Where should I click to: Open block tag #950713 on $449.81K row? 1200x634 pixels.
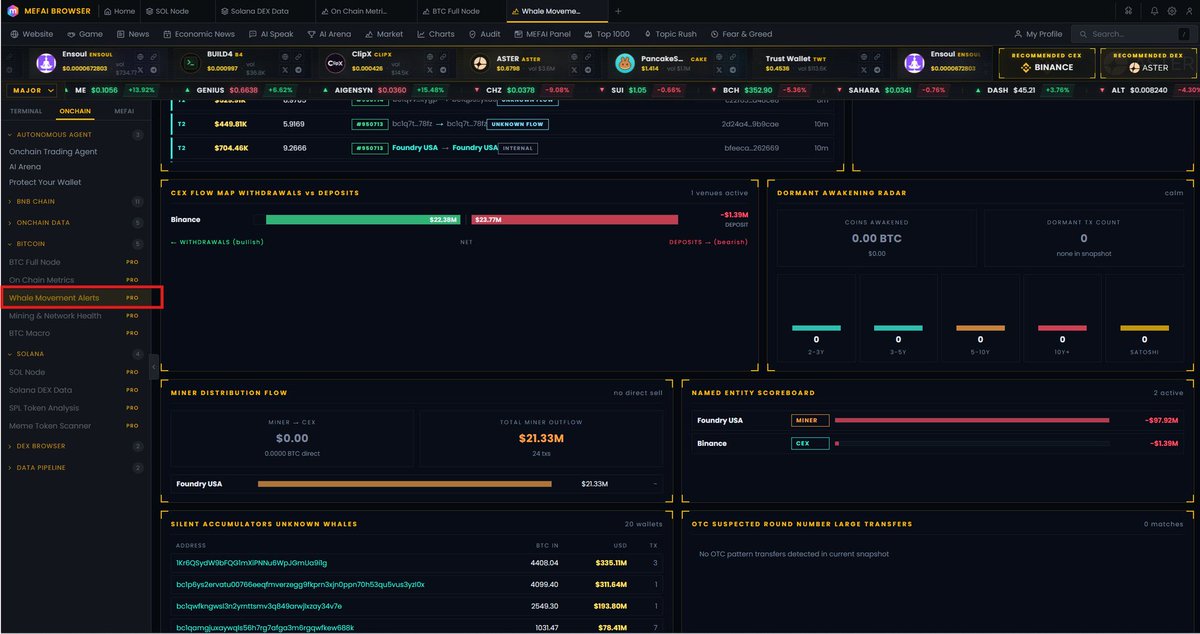(x=369, y=124)
